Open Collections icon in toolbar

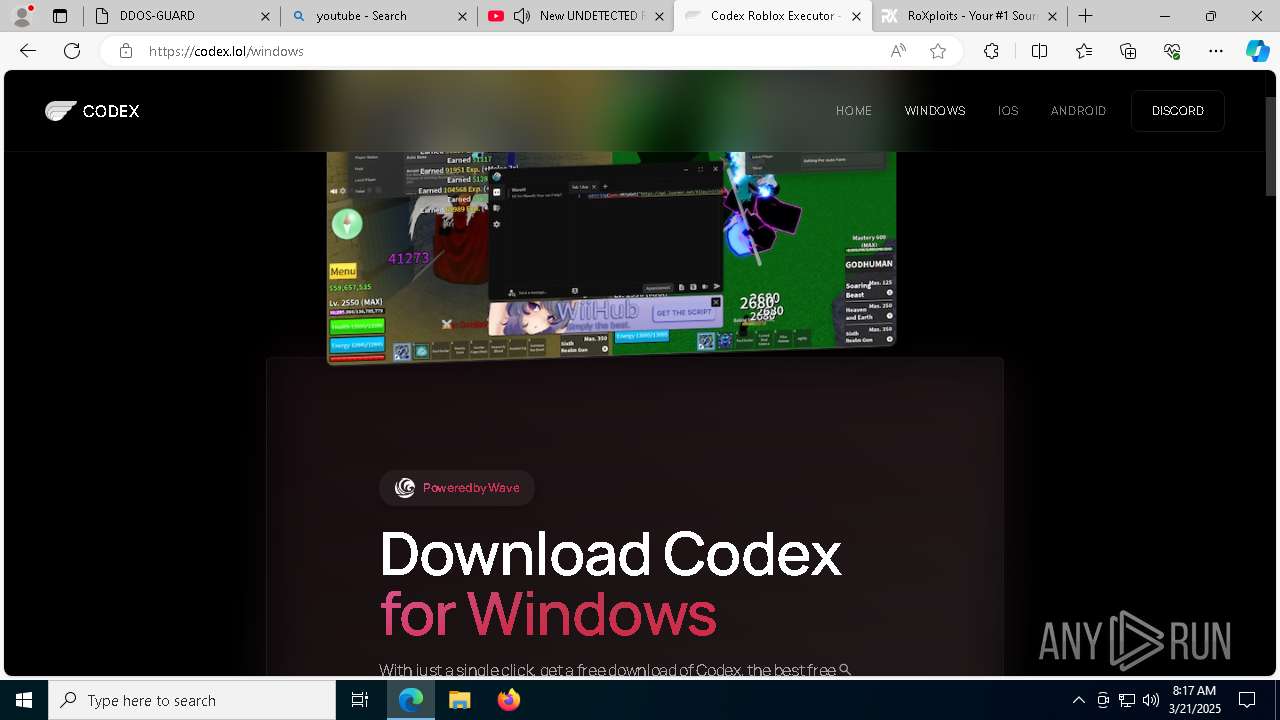[x=1128, y=51]
